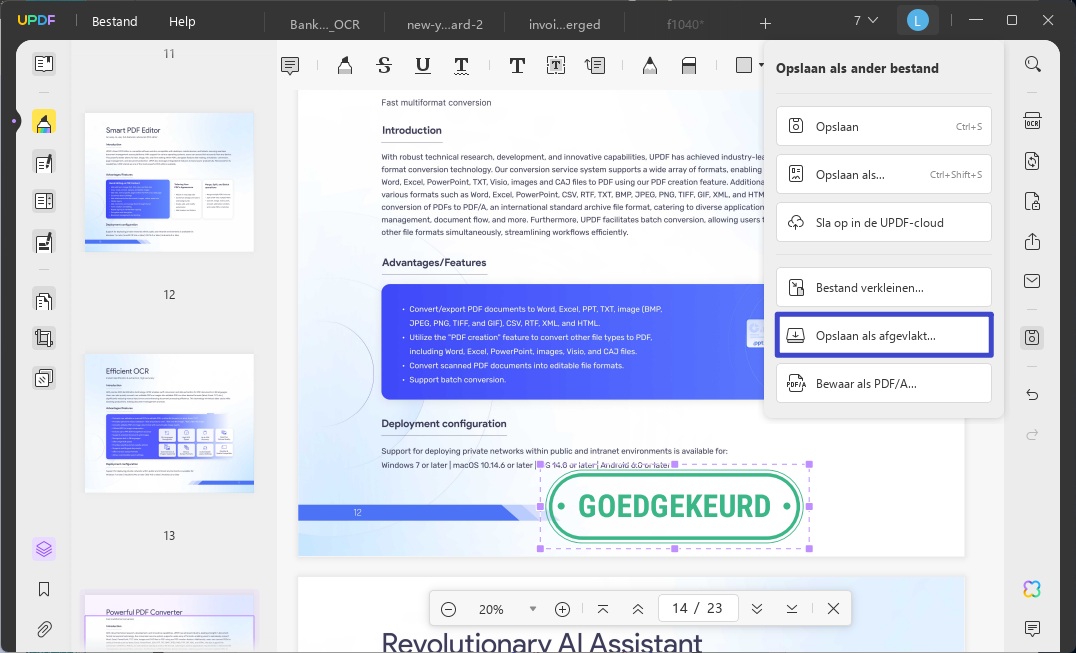Select the Text callout tool

tap(594, 65)
